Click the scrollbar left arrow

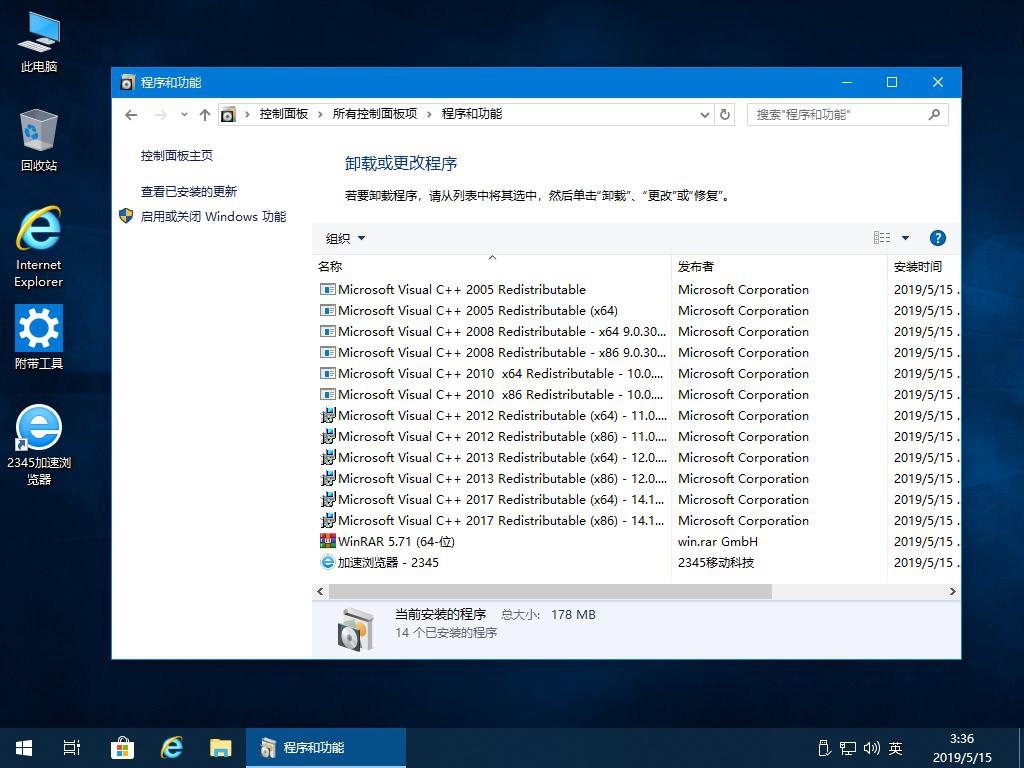tap(320, 592)
